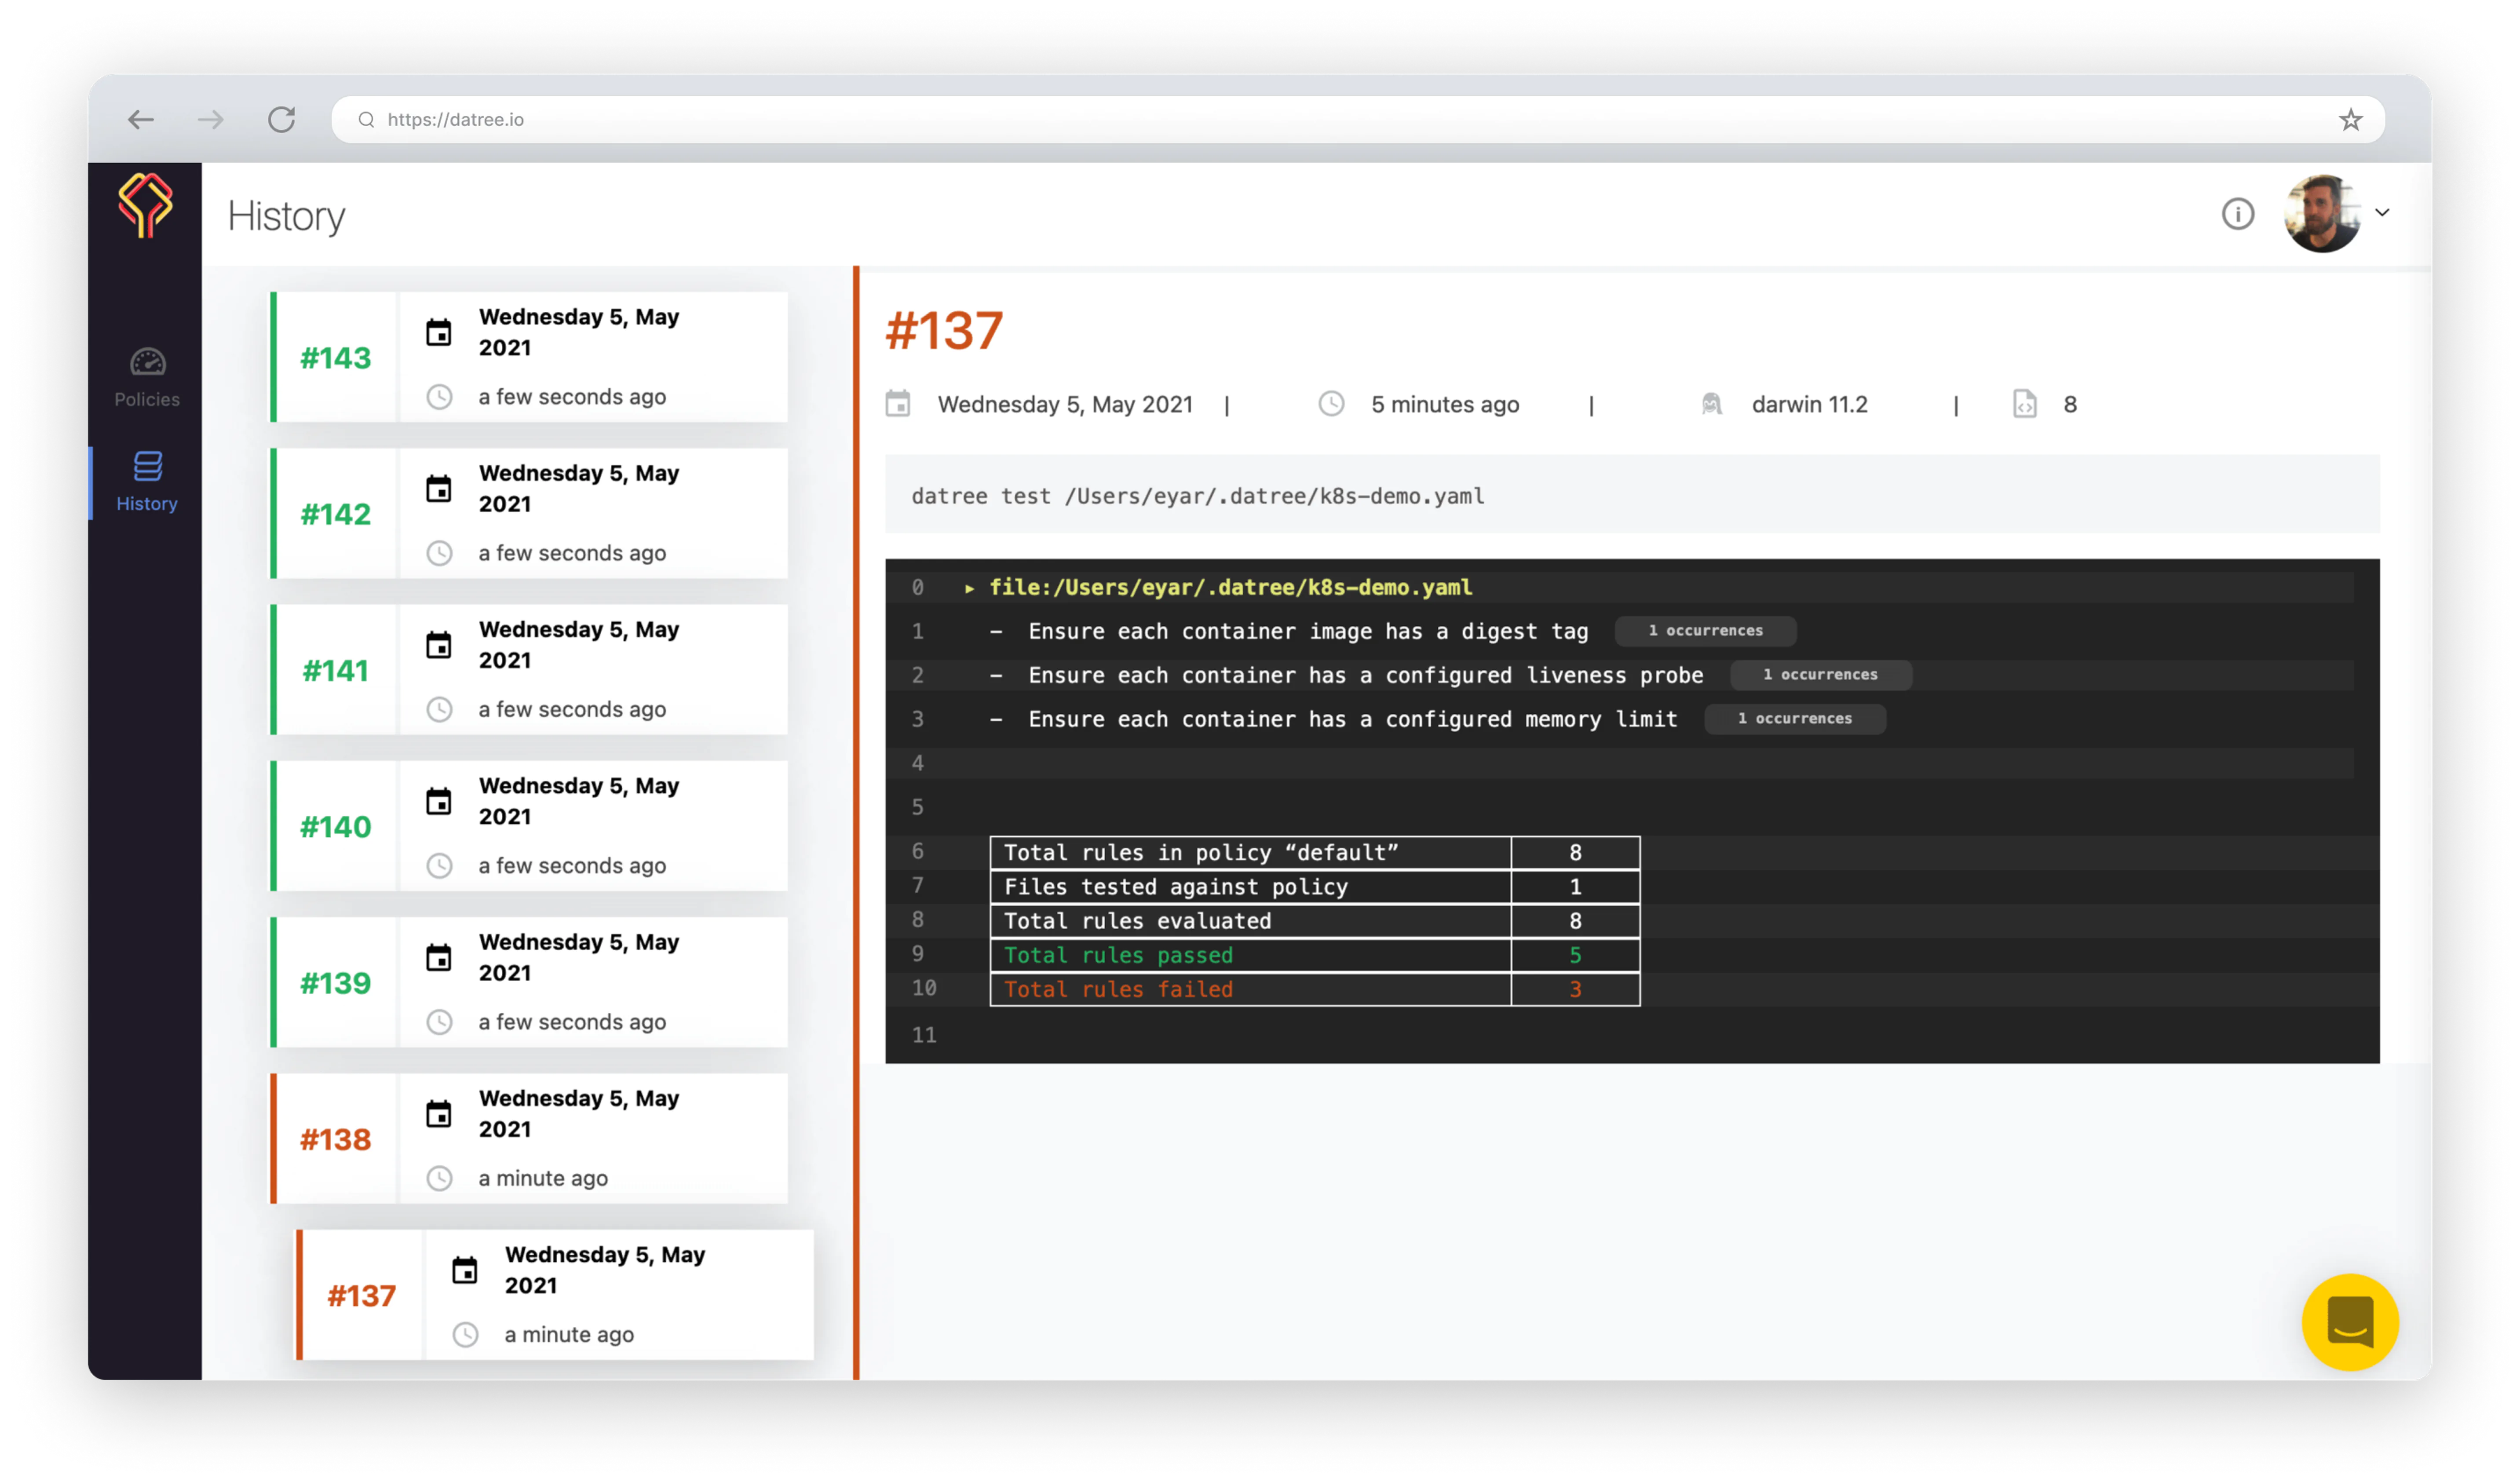This screenshot has width=2520, height=1482.
Task: Click occurrences badge for memory limit rule
Action: [1795, 719]
